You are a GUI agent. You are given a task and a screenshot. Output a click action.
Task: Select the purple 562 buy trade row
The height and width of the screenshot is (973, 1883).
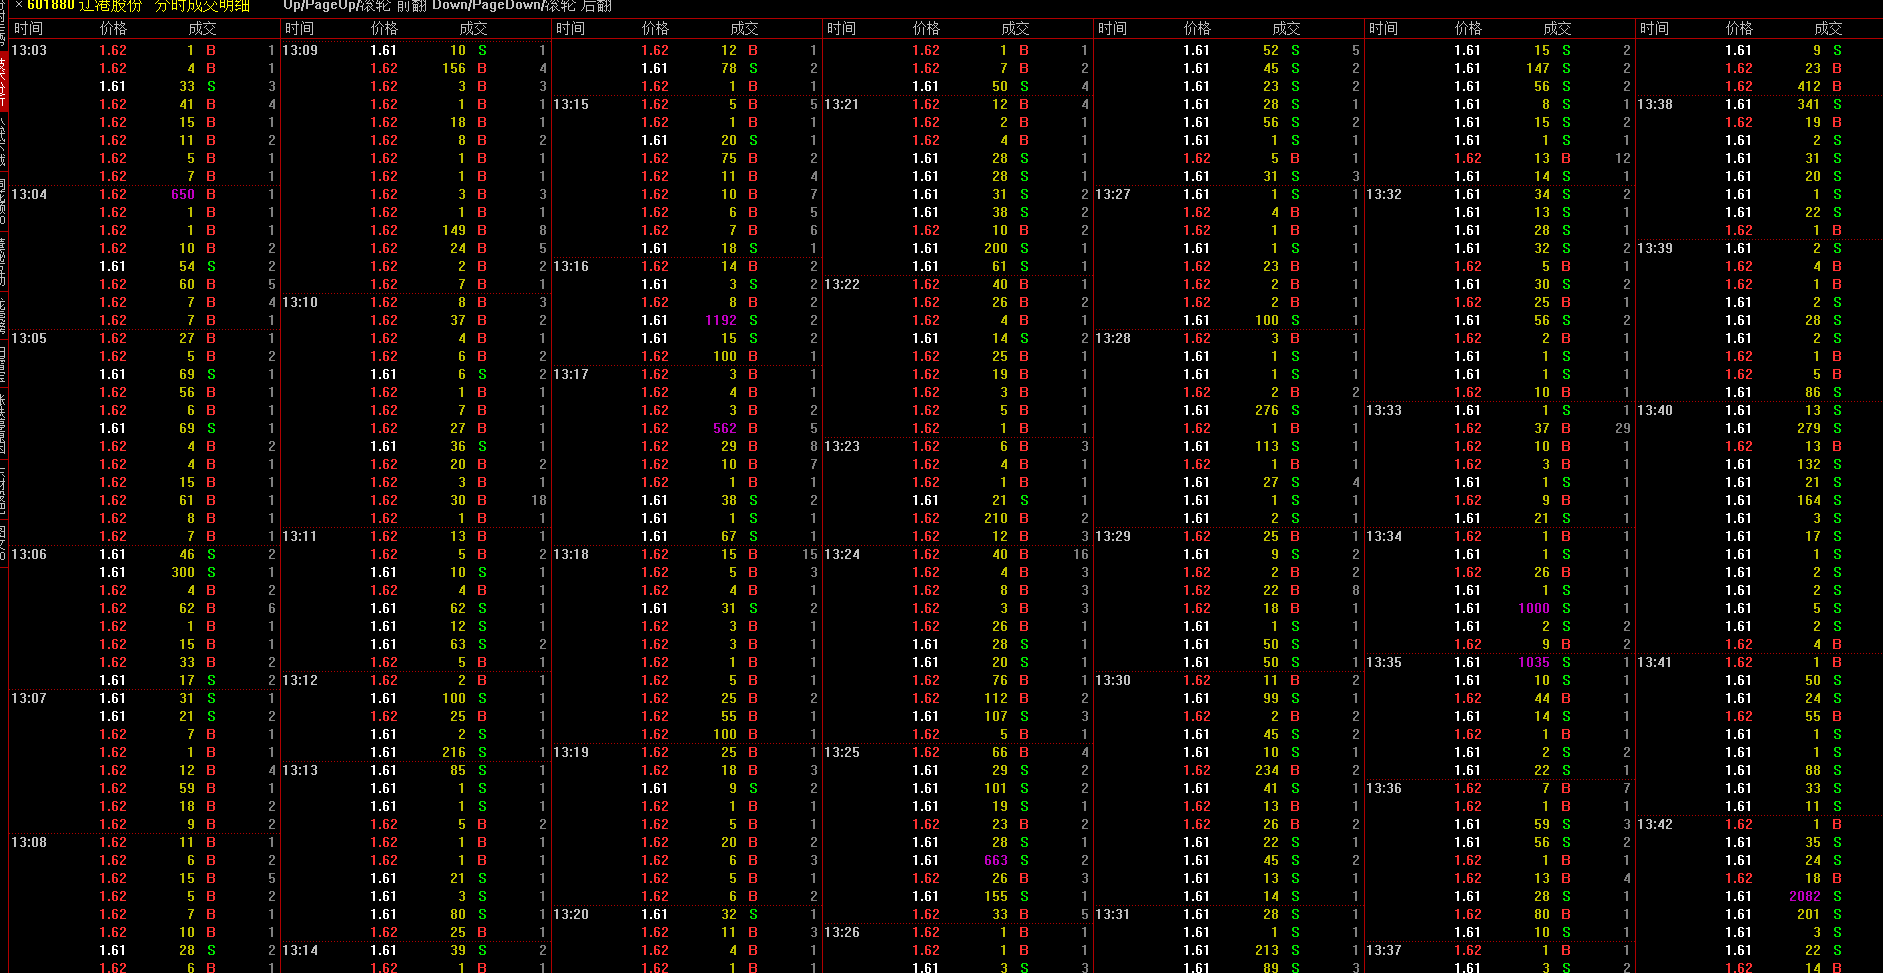(x=724, y=429)
